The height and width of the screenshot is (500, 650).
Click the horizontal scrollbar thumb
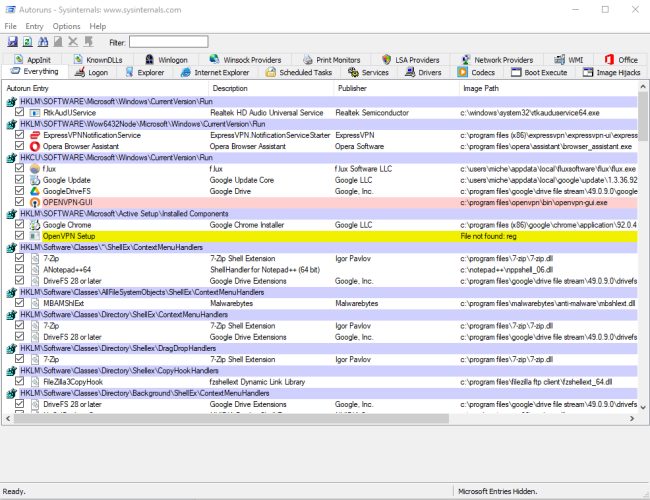(231, 419)
